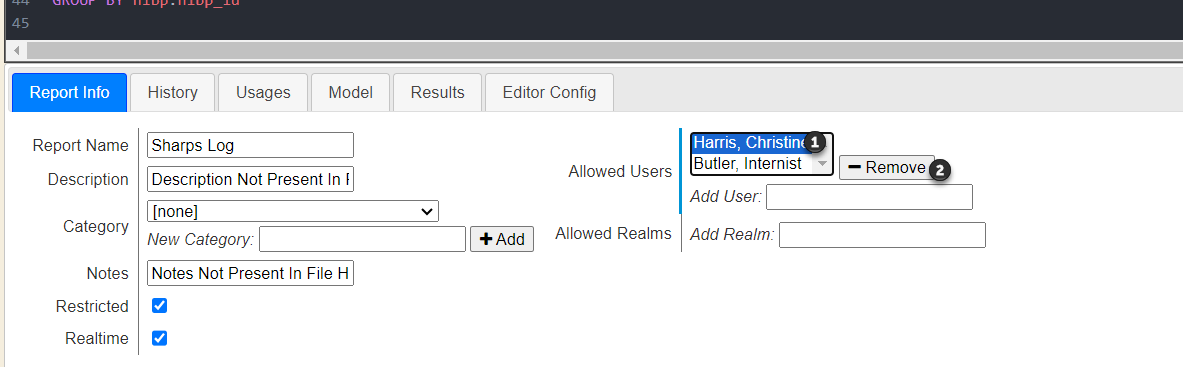Click into the Description text field
The image size is (1183, 367).
pos(250,180)
